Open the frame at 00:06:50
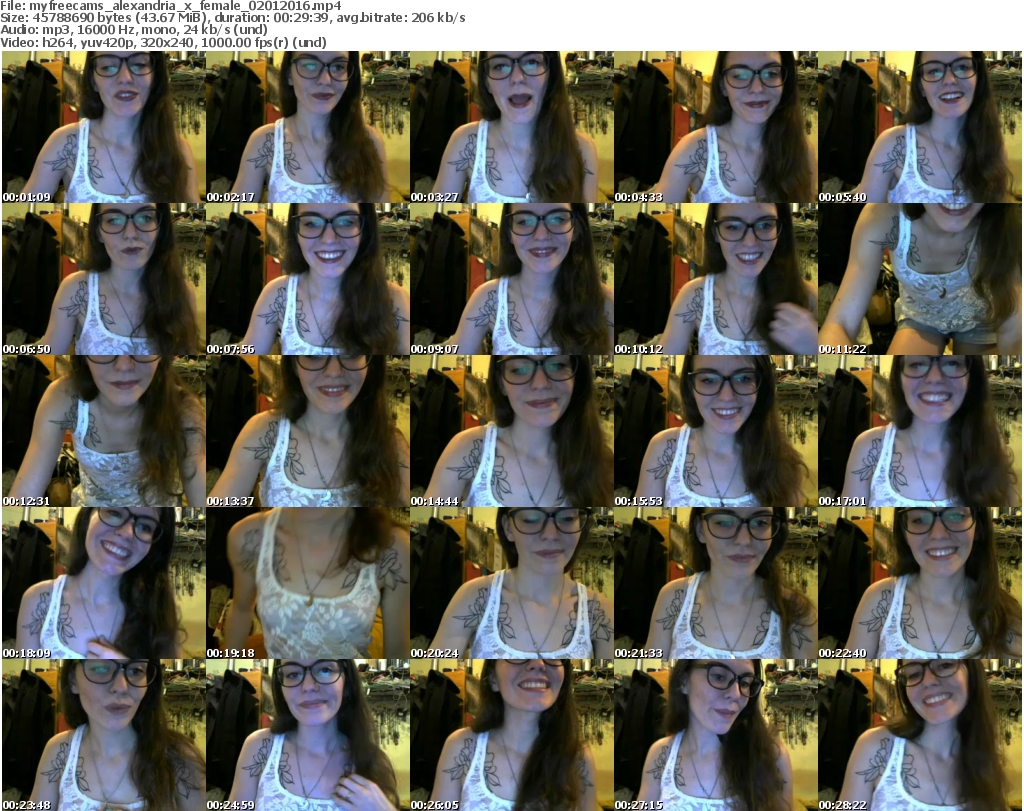 tap(104, 279)
